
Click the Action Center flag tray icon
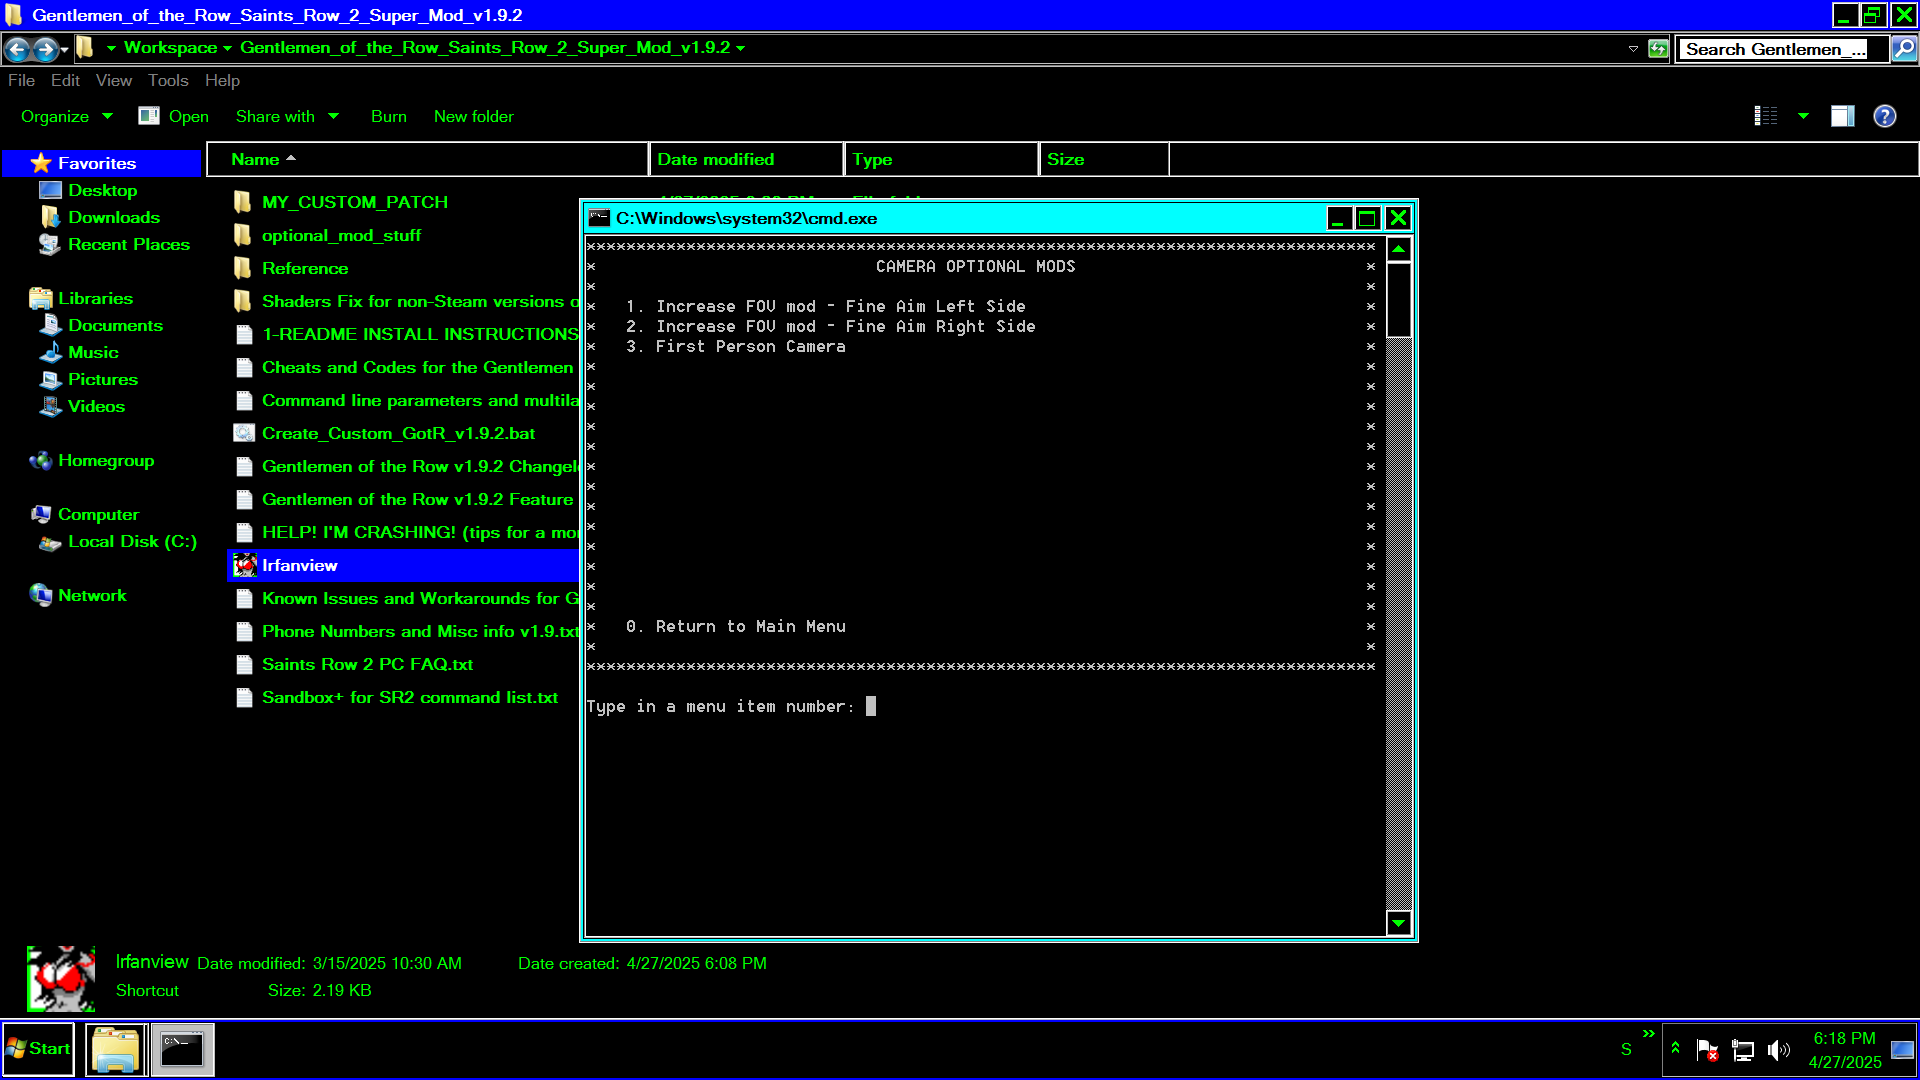(x=1707, y=1050)
